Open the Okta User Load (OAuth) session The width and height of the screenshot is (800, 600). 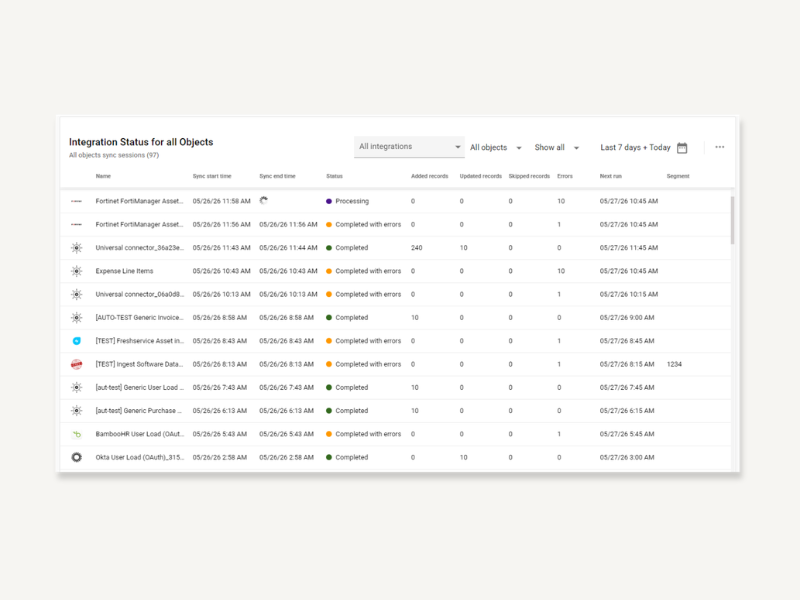click(139, 458)
